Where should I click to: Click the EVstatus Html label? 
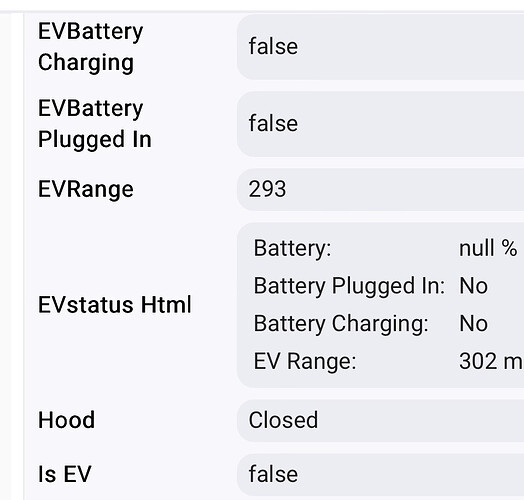tap(115, 305)
